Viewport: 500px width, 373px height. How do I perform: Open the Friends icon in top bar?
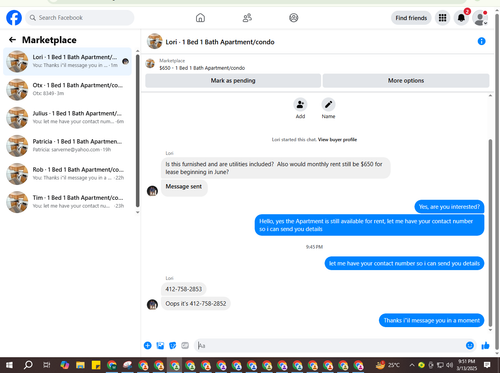(x=247, y=18)
